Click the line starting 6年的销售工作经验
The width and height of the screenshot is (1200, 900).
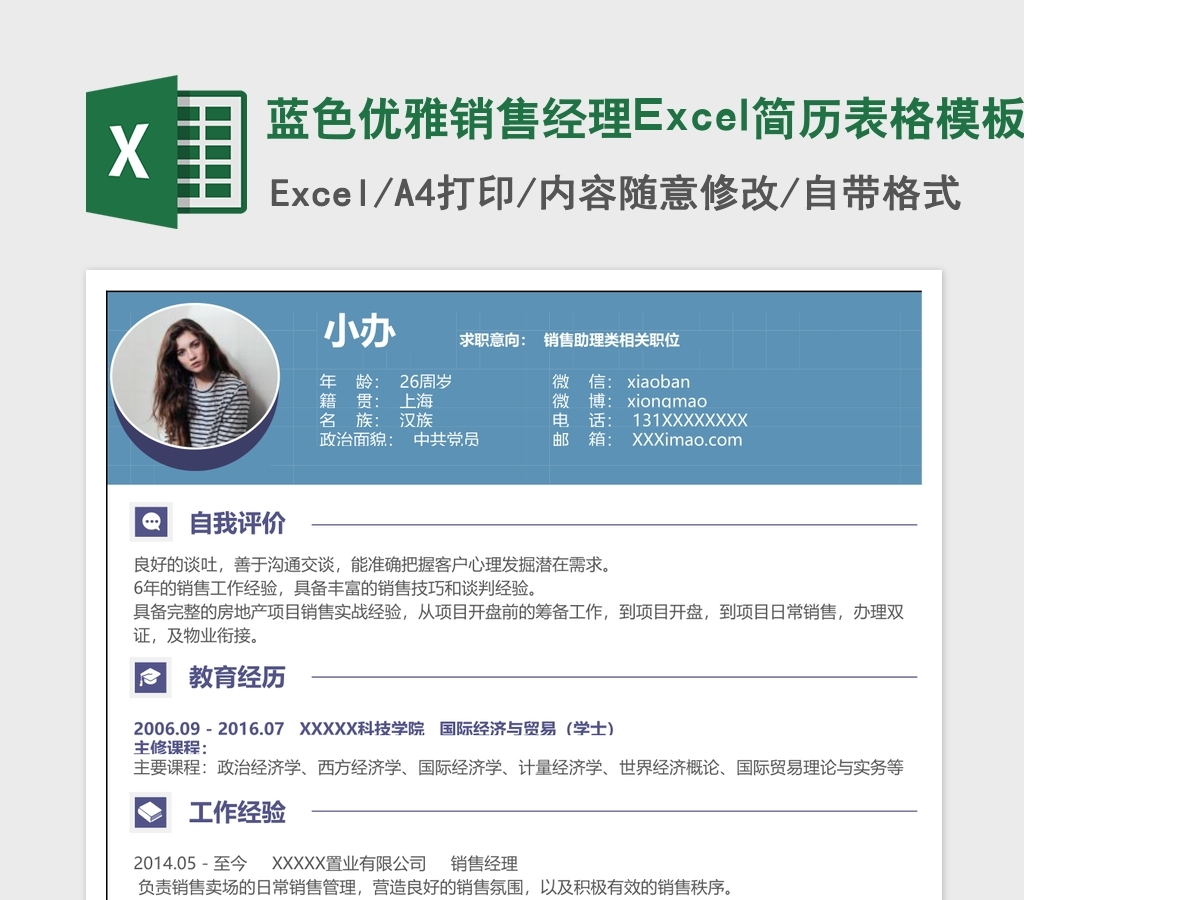coord(338,588)
